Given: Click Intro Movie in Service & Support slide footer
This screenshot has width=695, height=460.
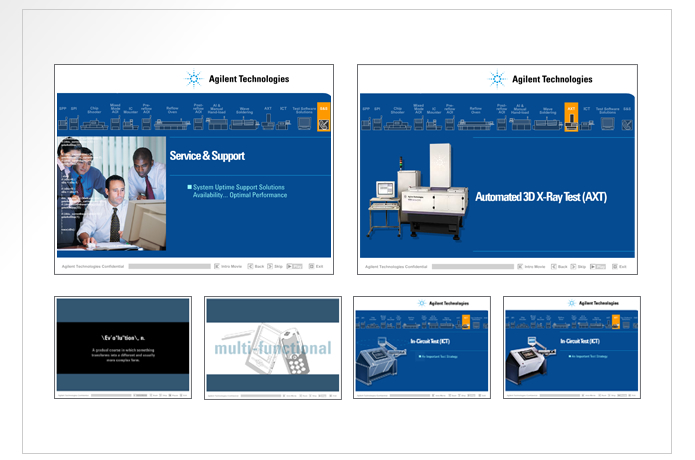Looking at the screenshot, I should click(228, 266).
